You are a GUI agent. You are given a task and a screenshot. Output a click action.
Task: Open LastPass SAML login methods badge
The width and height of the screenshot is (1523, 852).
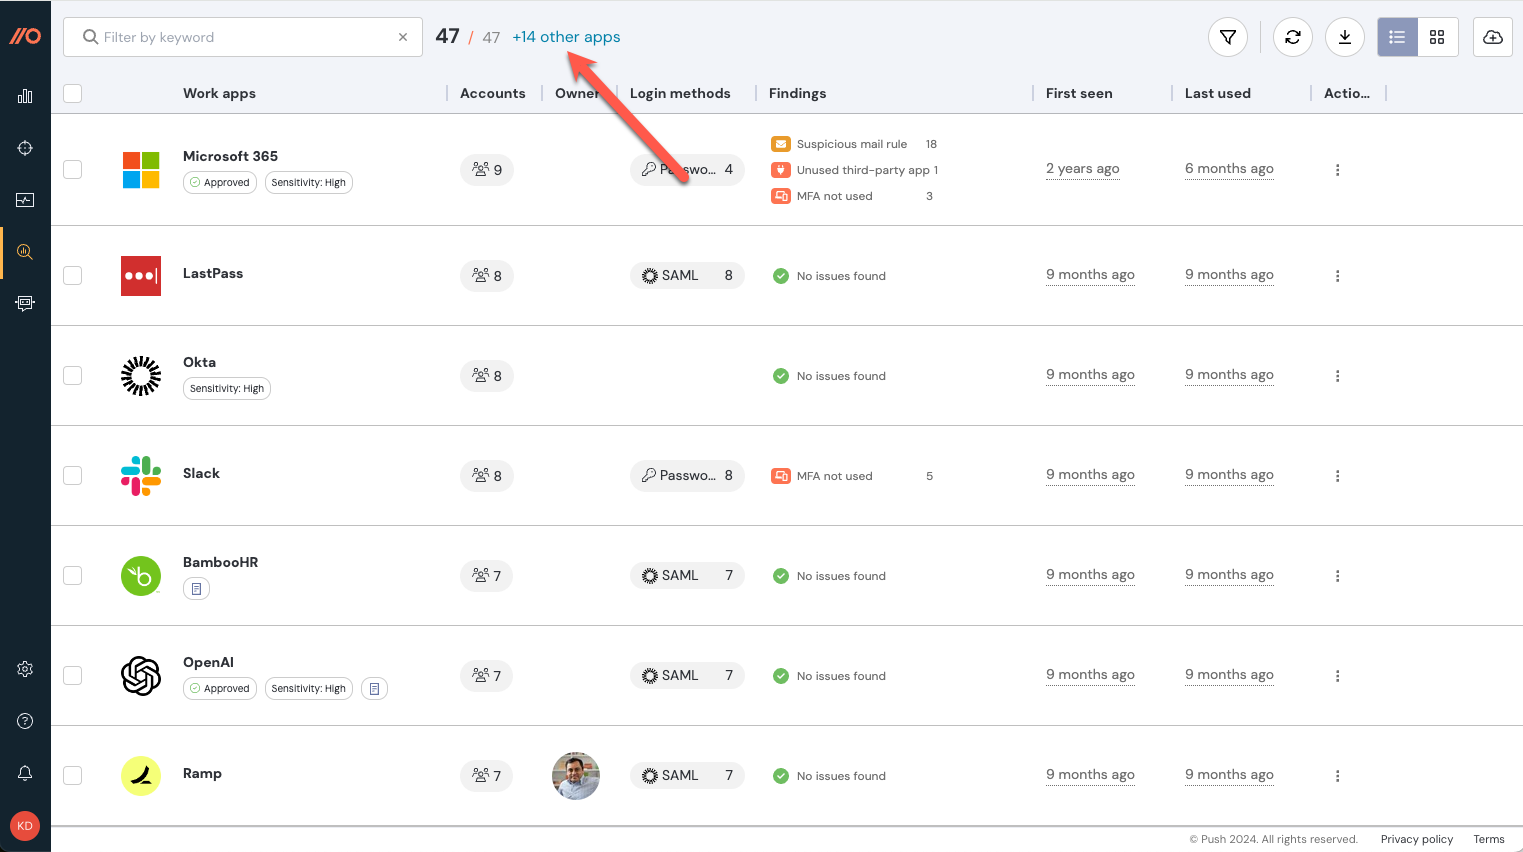[x=687, y=276]
